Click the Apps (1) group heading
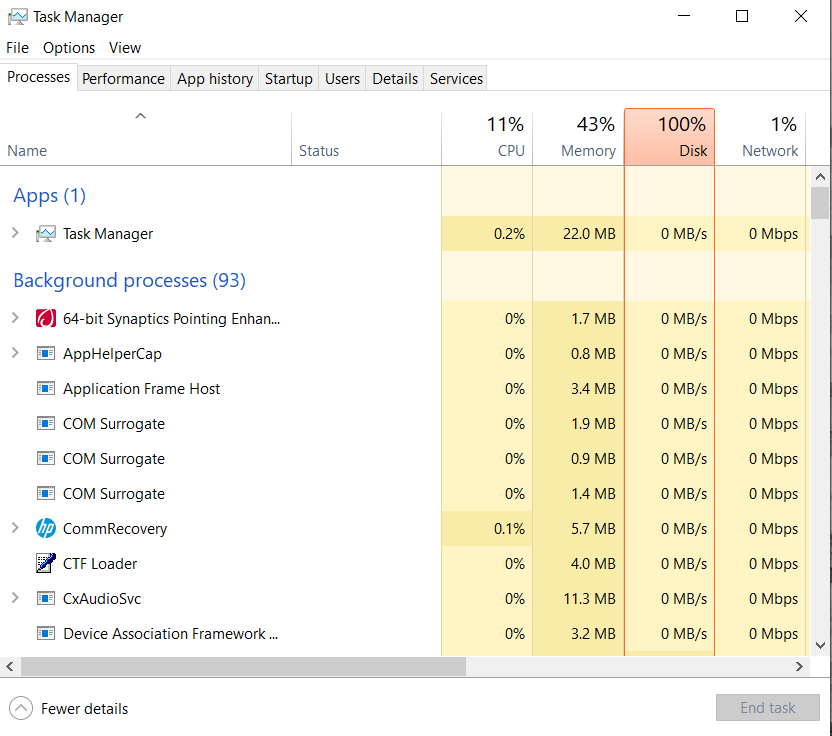This screenshot has height=736, width=832. pyautogui.click(x=49, y=196)
